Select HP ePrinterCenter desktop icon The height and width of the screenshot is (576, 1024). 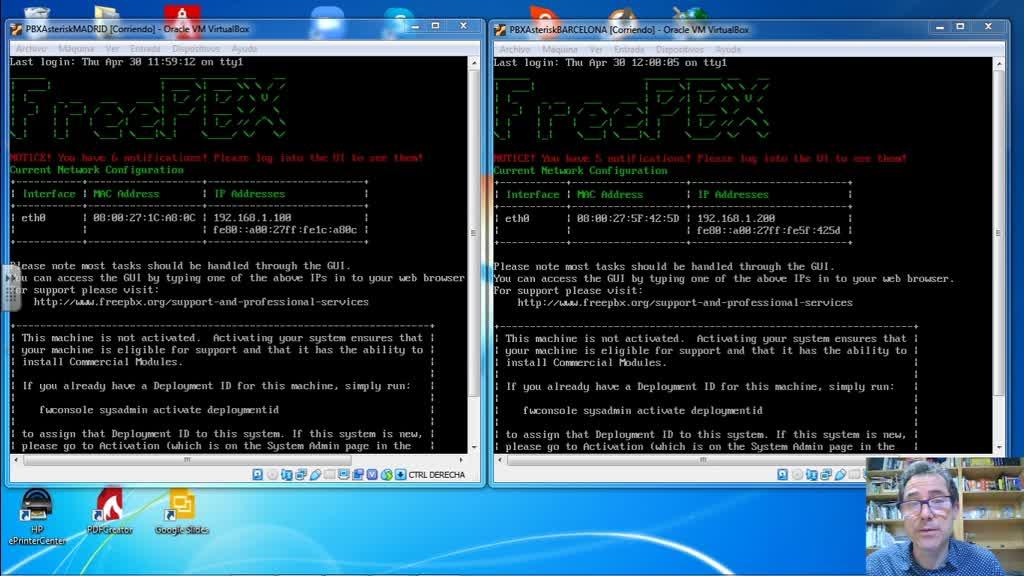(37, 517)
